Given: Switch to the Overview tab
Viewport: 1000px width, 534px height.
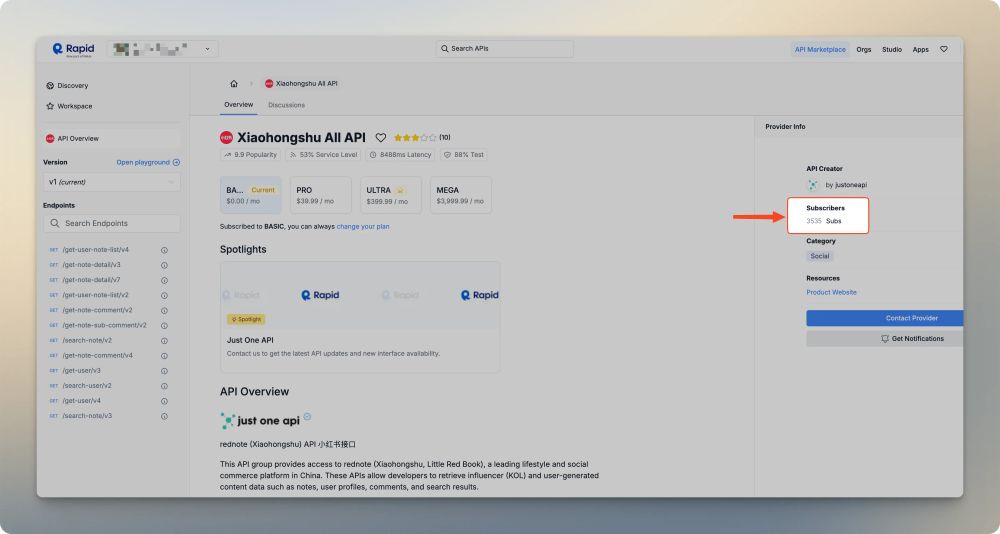Looking at the screenshot, I should coord(239,105).
